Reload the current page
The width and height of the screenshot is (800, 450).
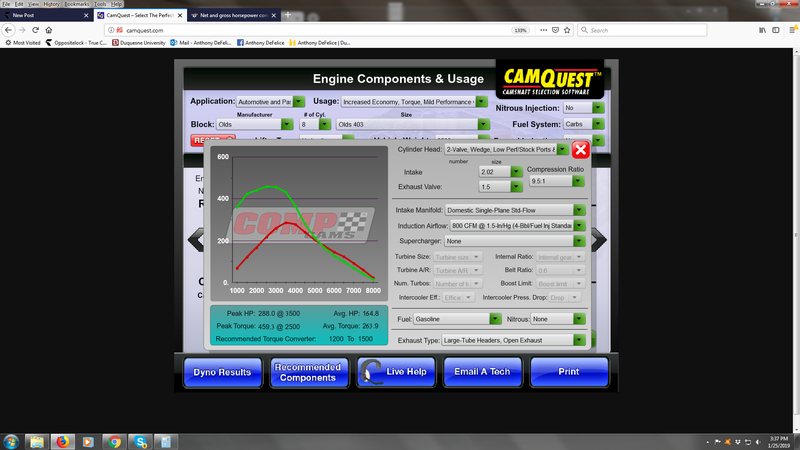click(x=35, y=30)
